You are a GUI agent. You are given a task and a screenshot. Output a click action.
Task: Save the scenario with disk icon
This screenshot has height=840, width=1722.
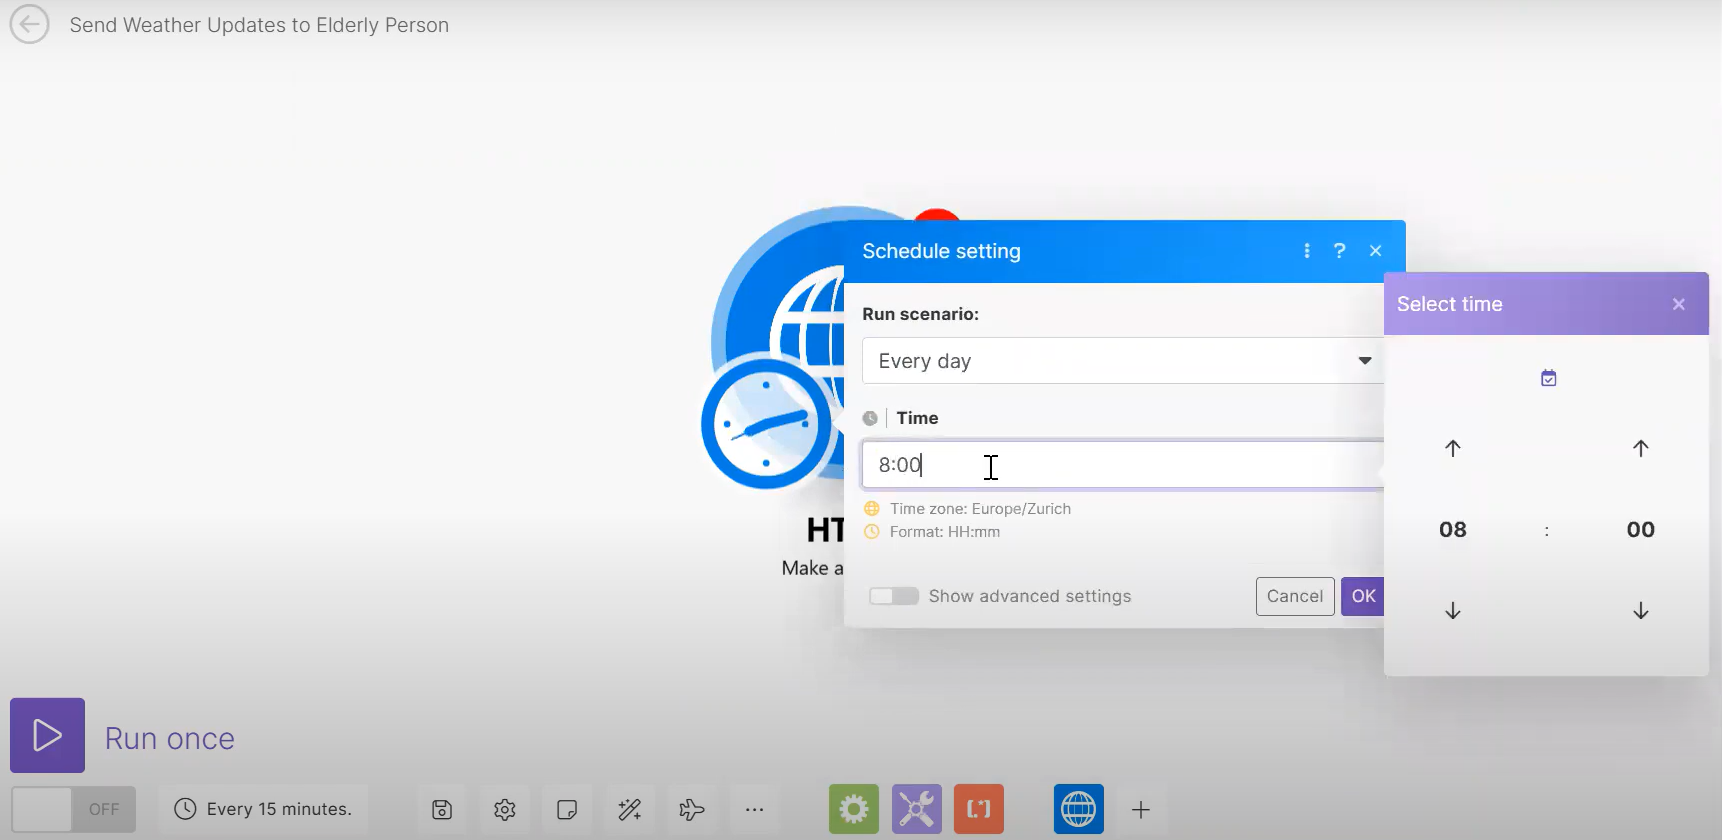442,809
